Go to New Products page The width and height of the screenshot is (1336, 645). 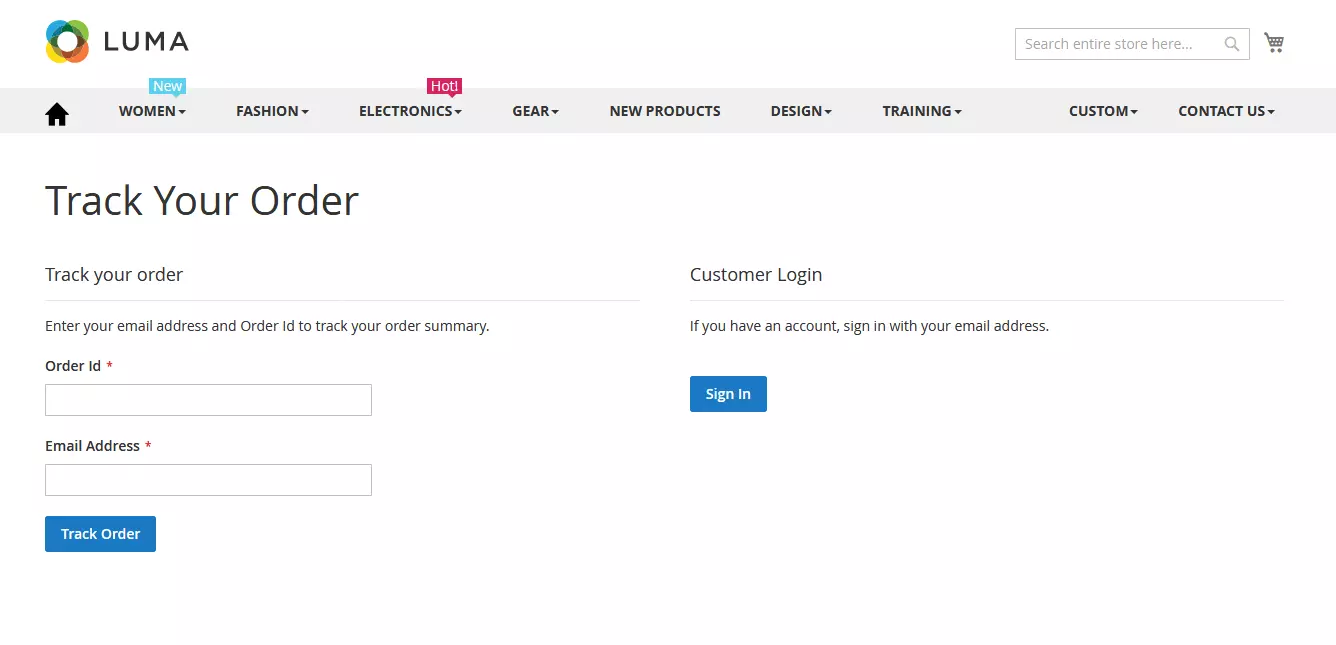665,111
